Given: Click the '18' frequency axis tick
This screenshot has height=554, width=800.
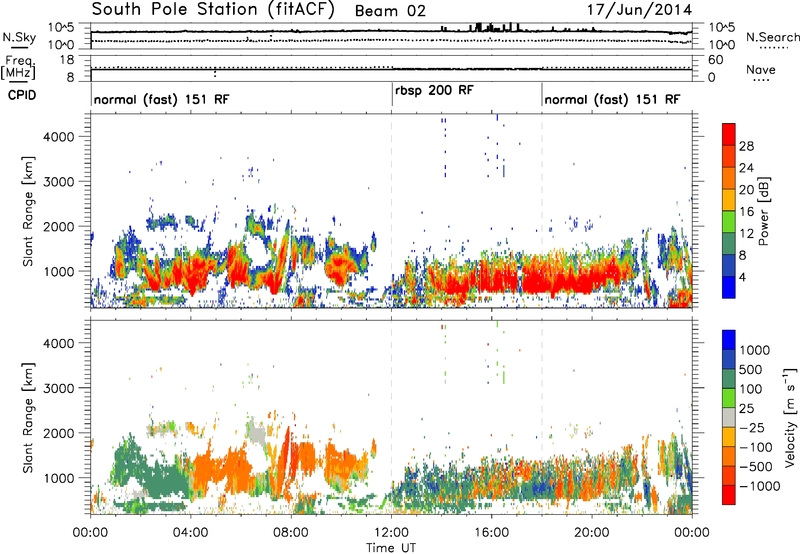Looking at the screenshot, I should pyautogui.click(x=67, y=60).
